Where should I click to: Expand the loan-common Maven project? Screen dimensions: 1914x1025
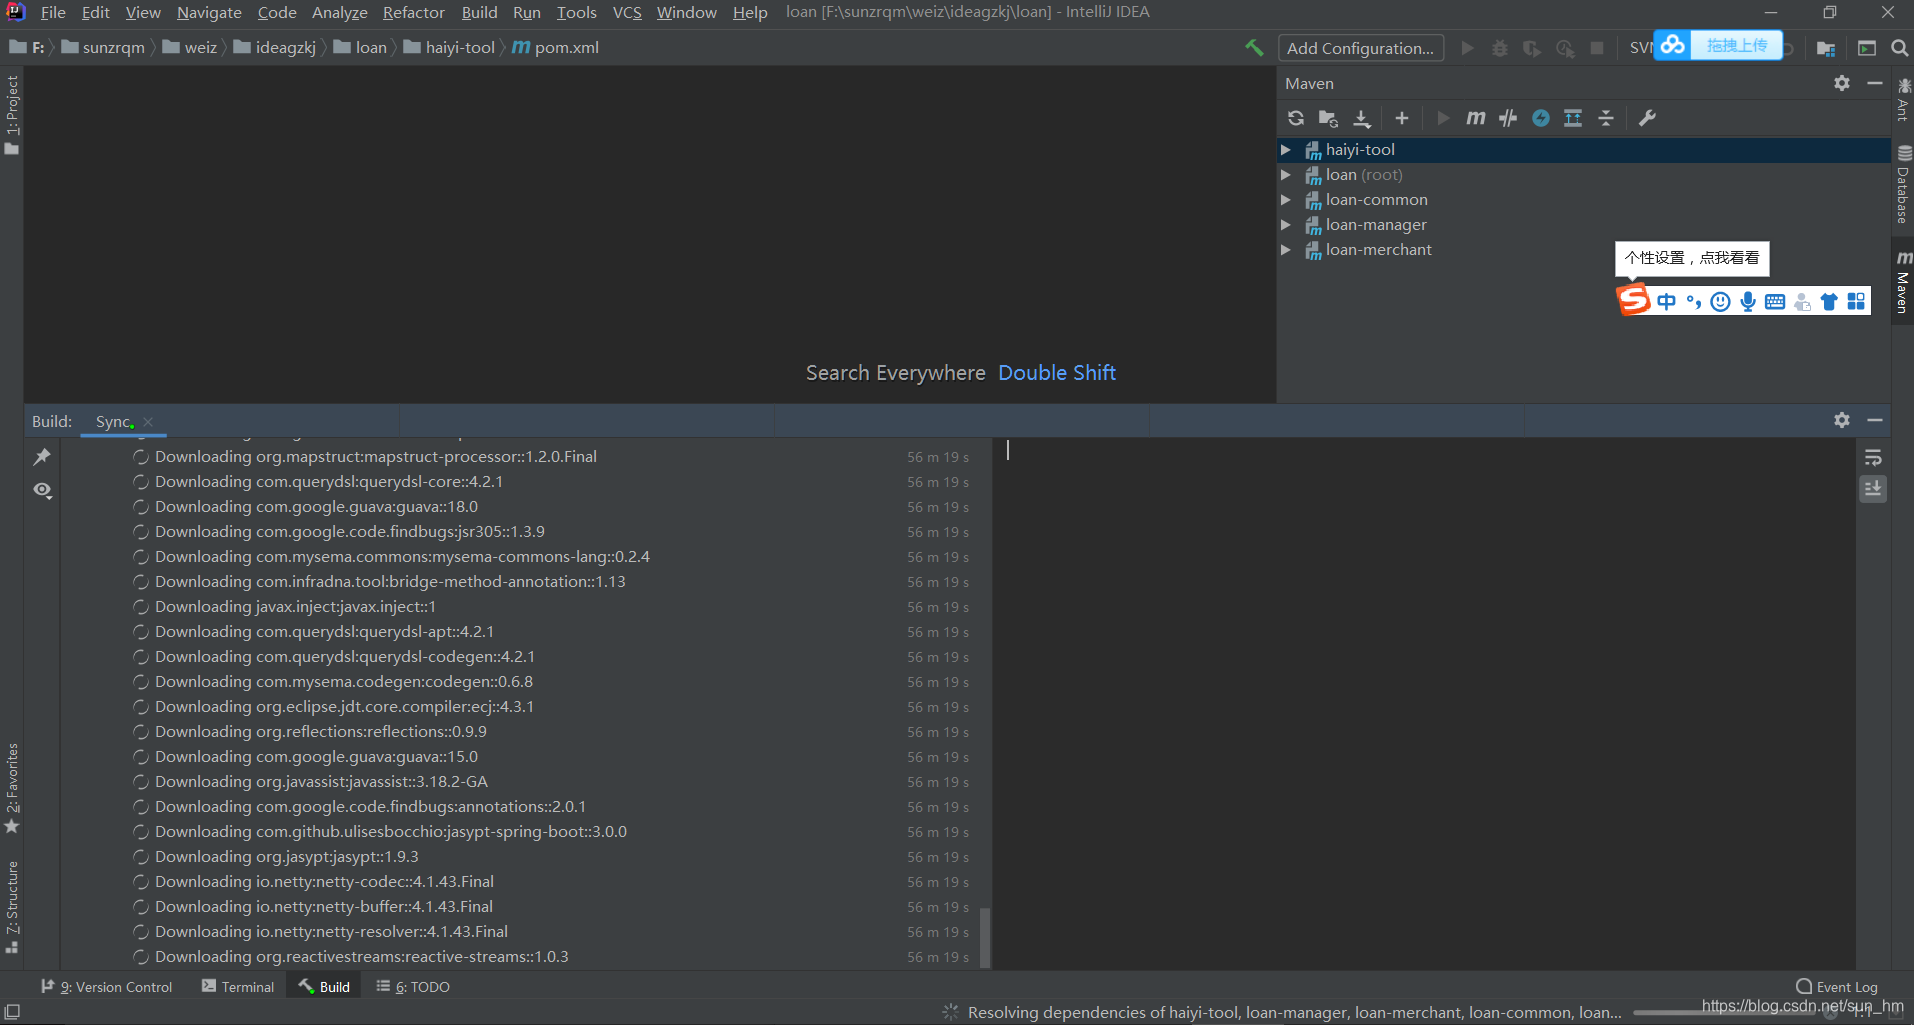click(x=1286, y=200)
